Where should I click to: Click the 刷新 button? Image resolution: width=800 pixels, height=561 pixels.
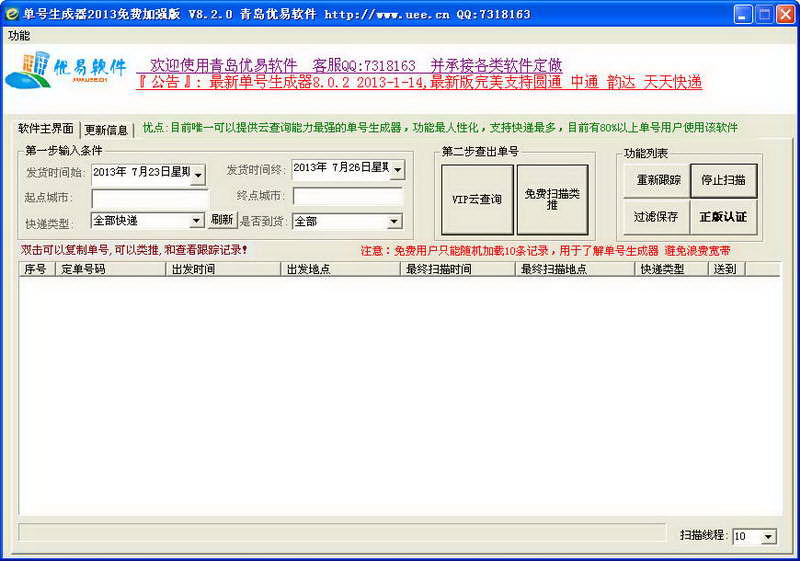pos(222,220)
